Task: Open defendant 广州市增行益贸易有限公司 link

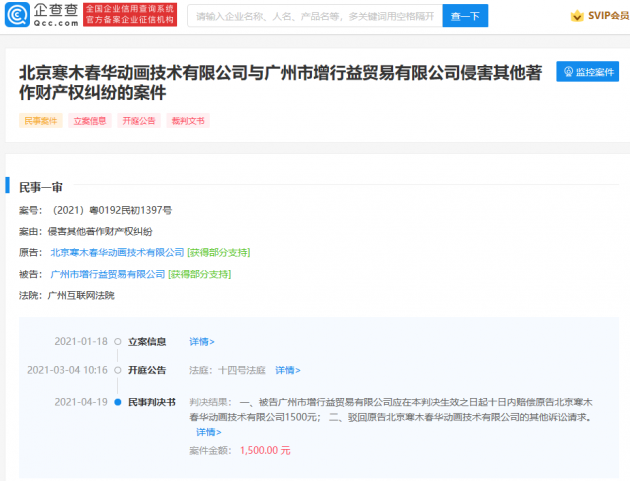Action: tap(107, 274)
